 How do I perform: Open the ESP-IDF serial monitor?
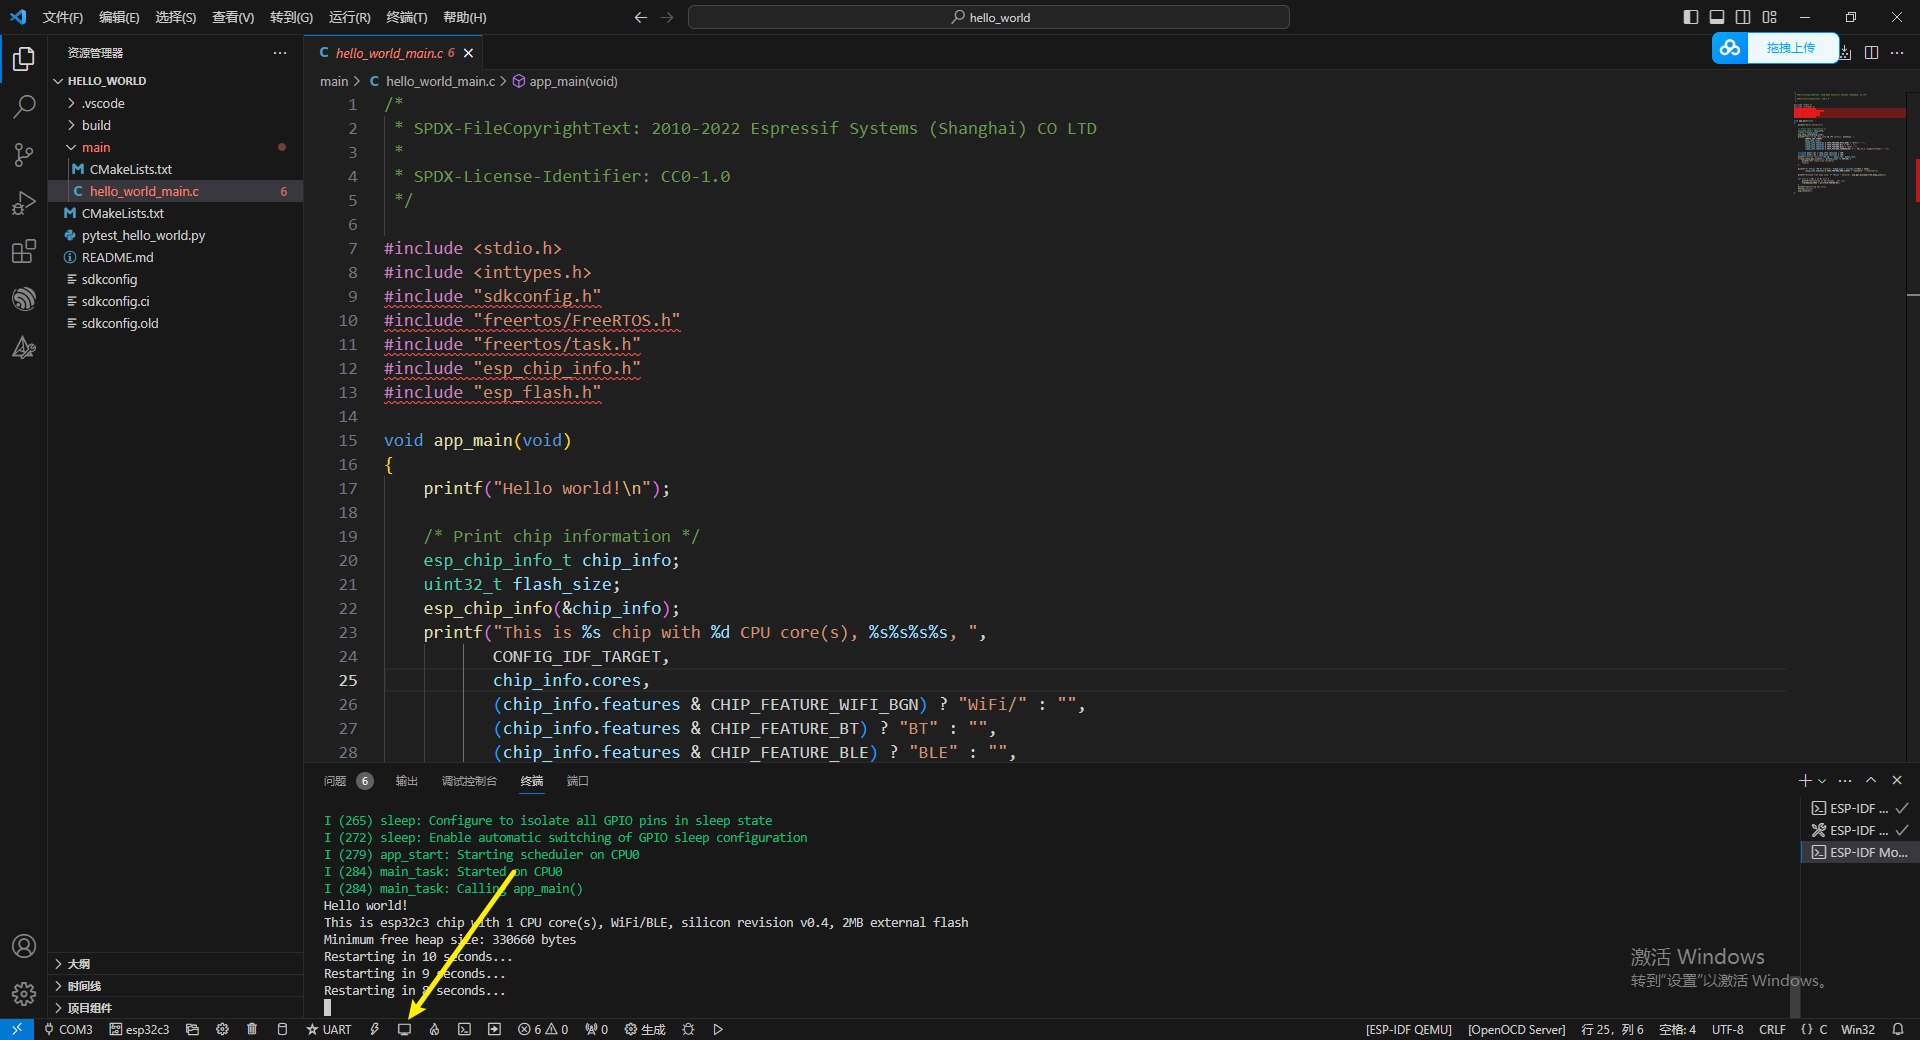(x=405, y=1029)
